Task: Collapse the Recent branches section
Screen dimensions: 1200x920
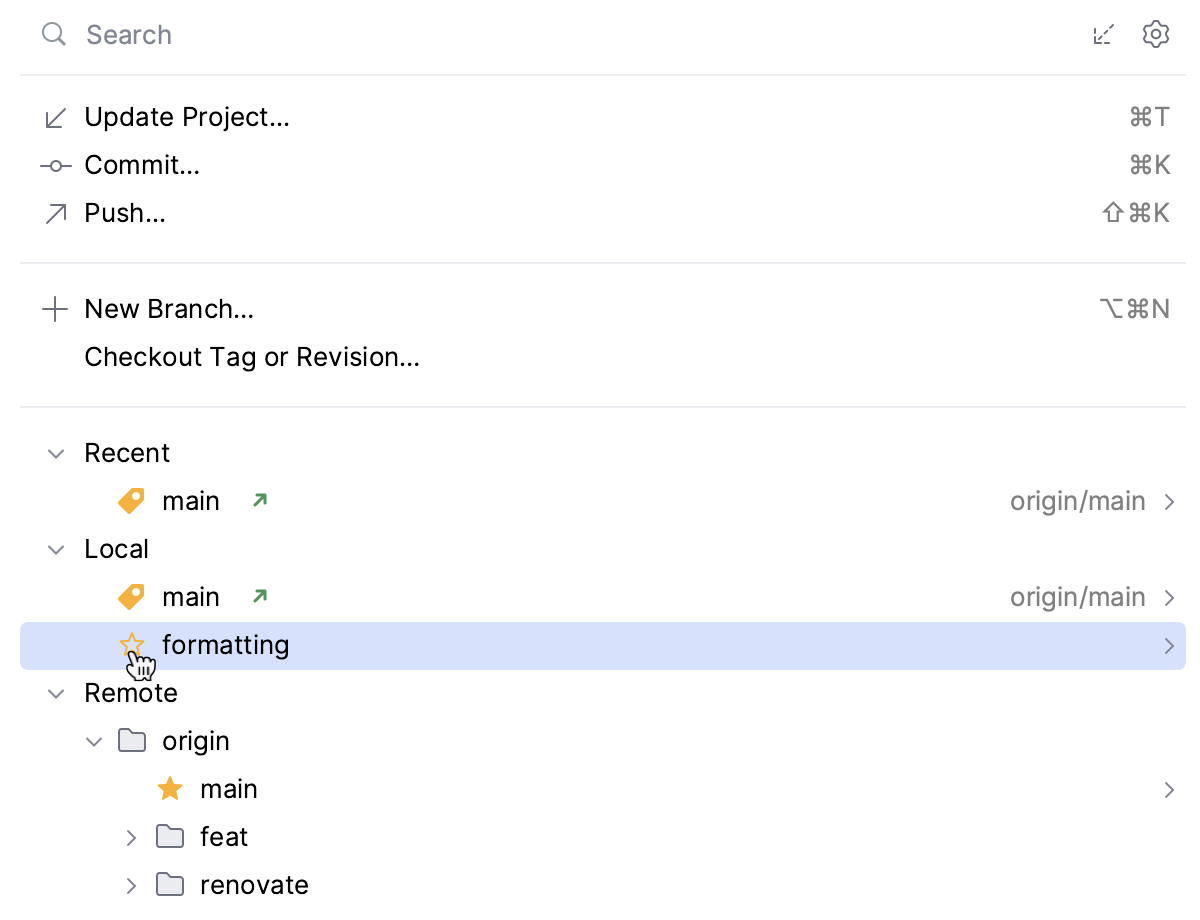Action: [x=56, y=454]
